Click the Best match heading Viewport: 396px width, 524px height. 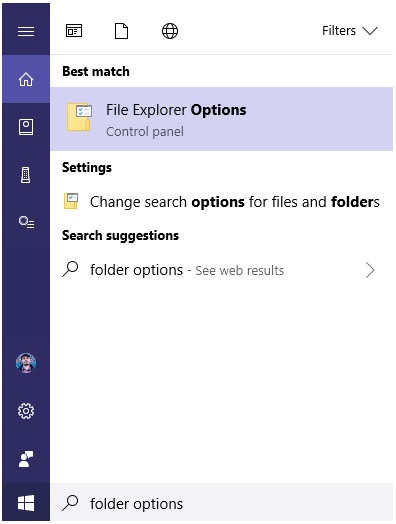(x=96, y=72)
